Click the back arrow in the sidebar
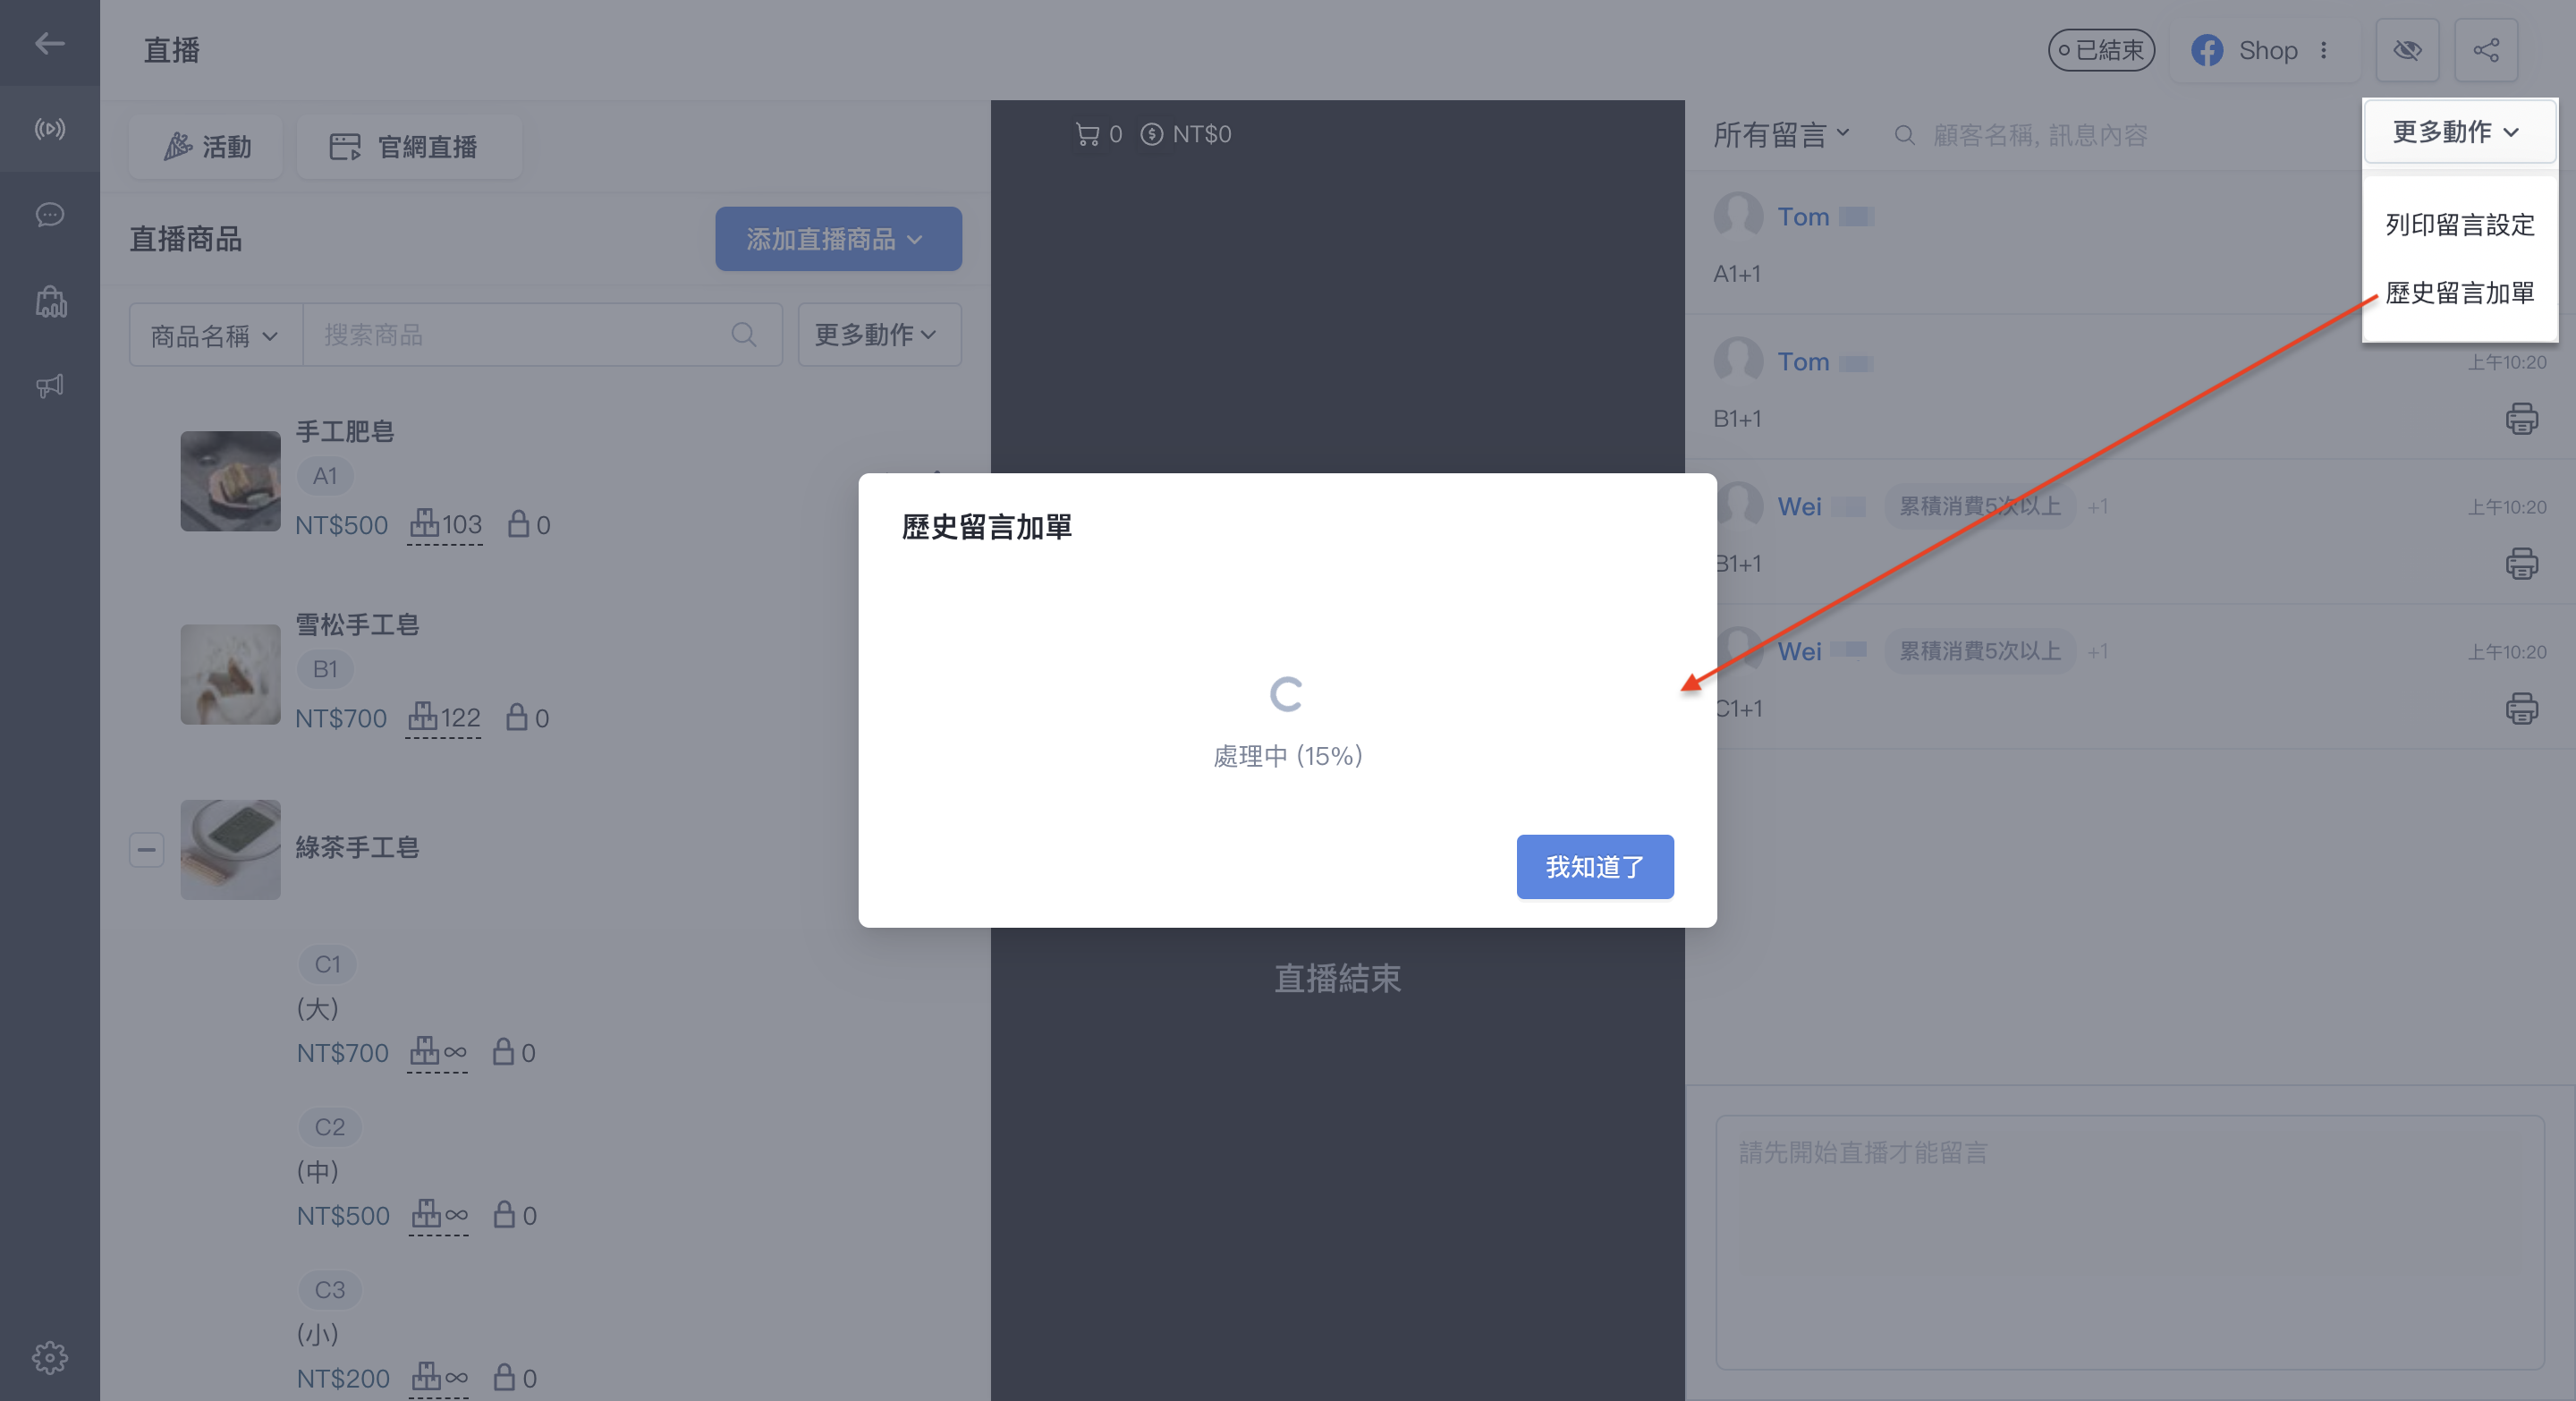The height and width of the screenshot is (1401, 2576). click(49, 43)
